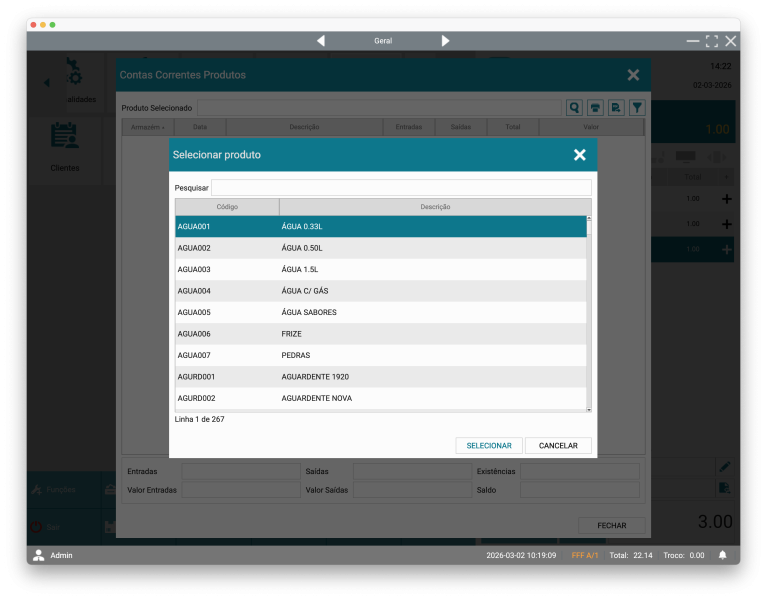Close the Selecionar produto dialog
Screen dimensions: 767x600
[579, 155]
